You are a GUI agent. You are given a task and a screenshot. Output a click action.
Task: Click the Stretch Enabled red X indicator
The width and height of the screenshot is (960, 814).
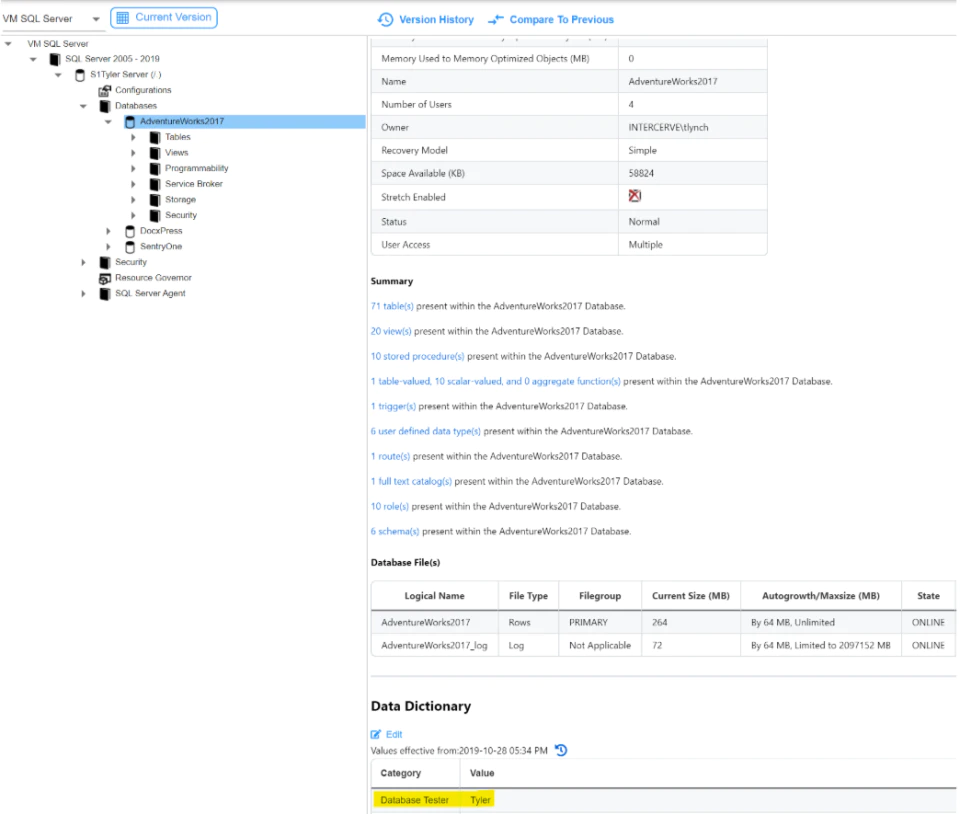pyautogui.click(x=634, y=196)
